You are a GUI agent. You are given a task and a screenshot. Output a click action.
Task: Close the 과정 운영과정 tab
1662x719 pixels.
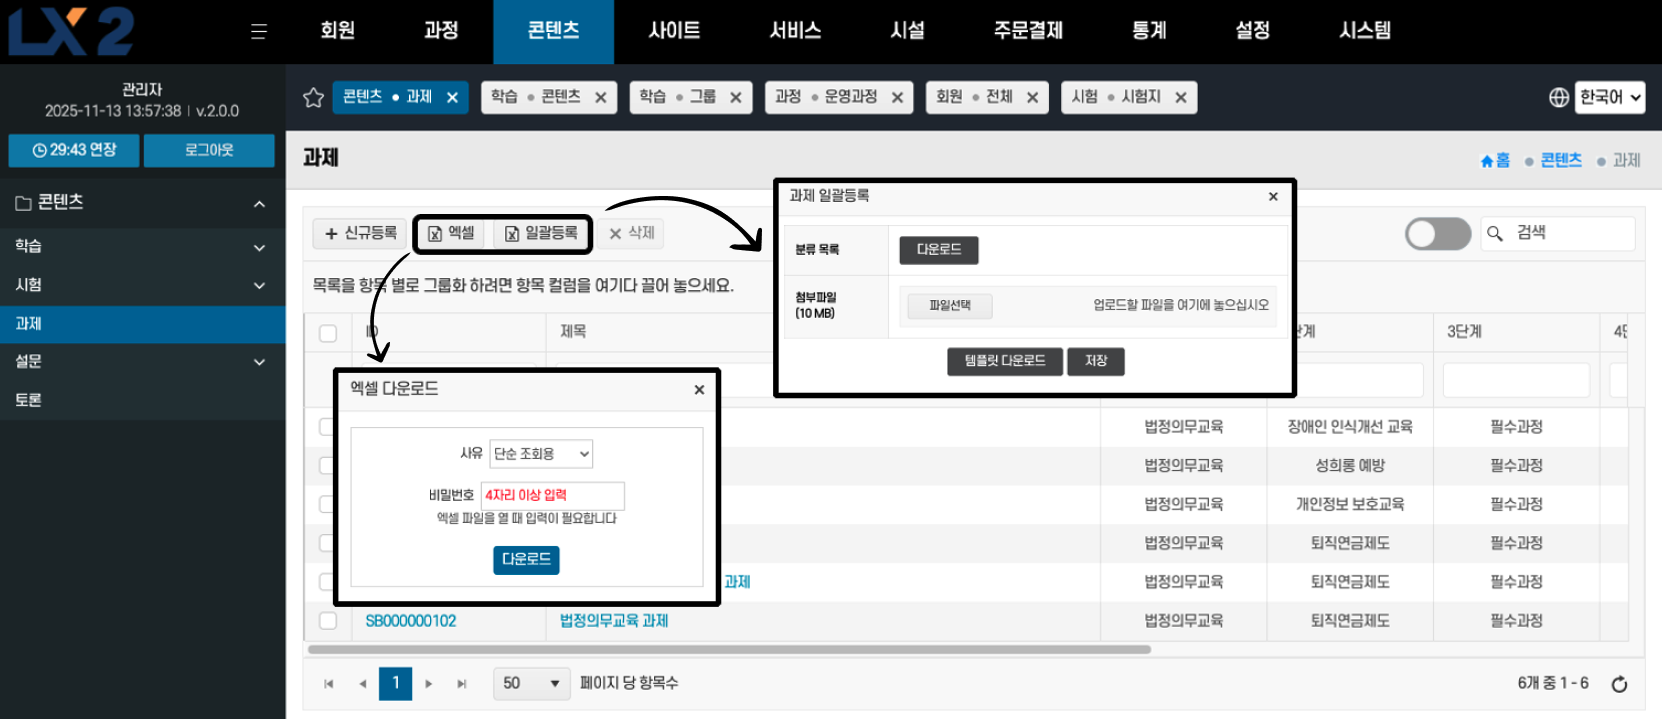point(897,97)
